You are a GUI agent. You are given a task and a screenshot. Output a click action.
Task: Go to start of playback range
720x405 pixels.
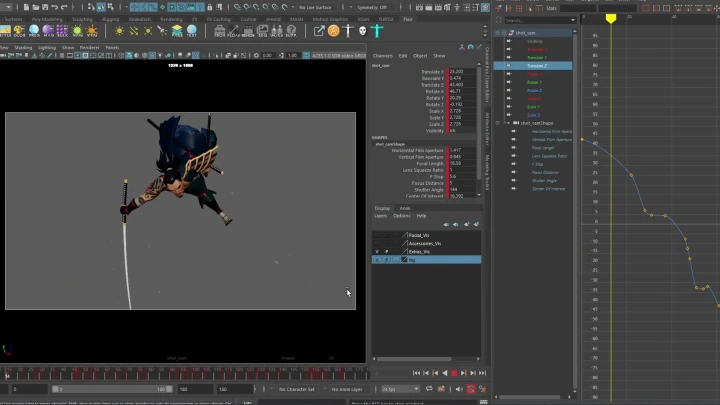(x=416, y=373)
